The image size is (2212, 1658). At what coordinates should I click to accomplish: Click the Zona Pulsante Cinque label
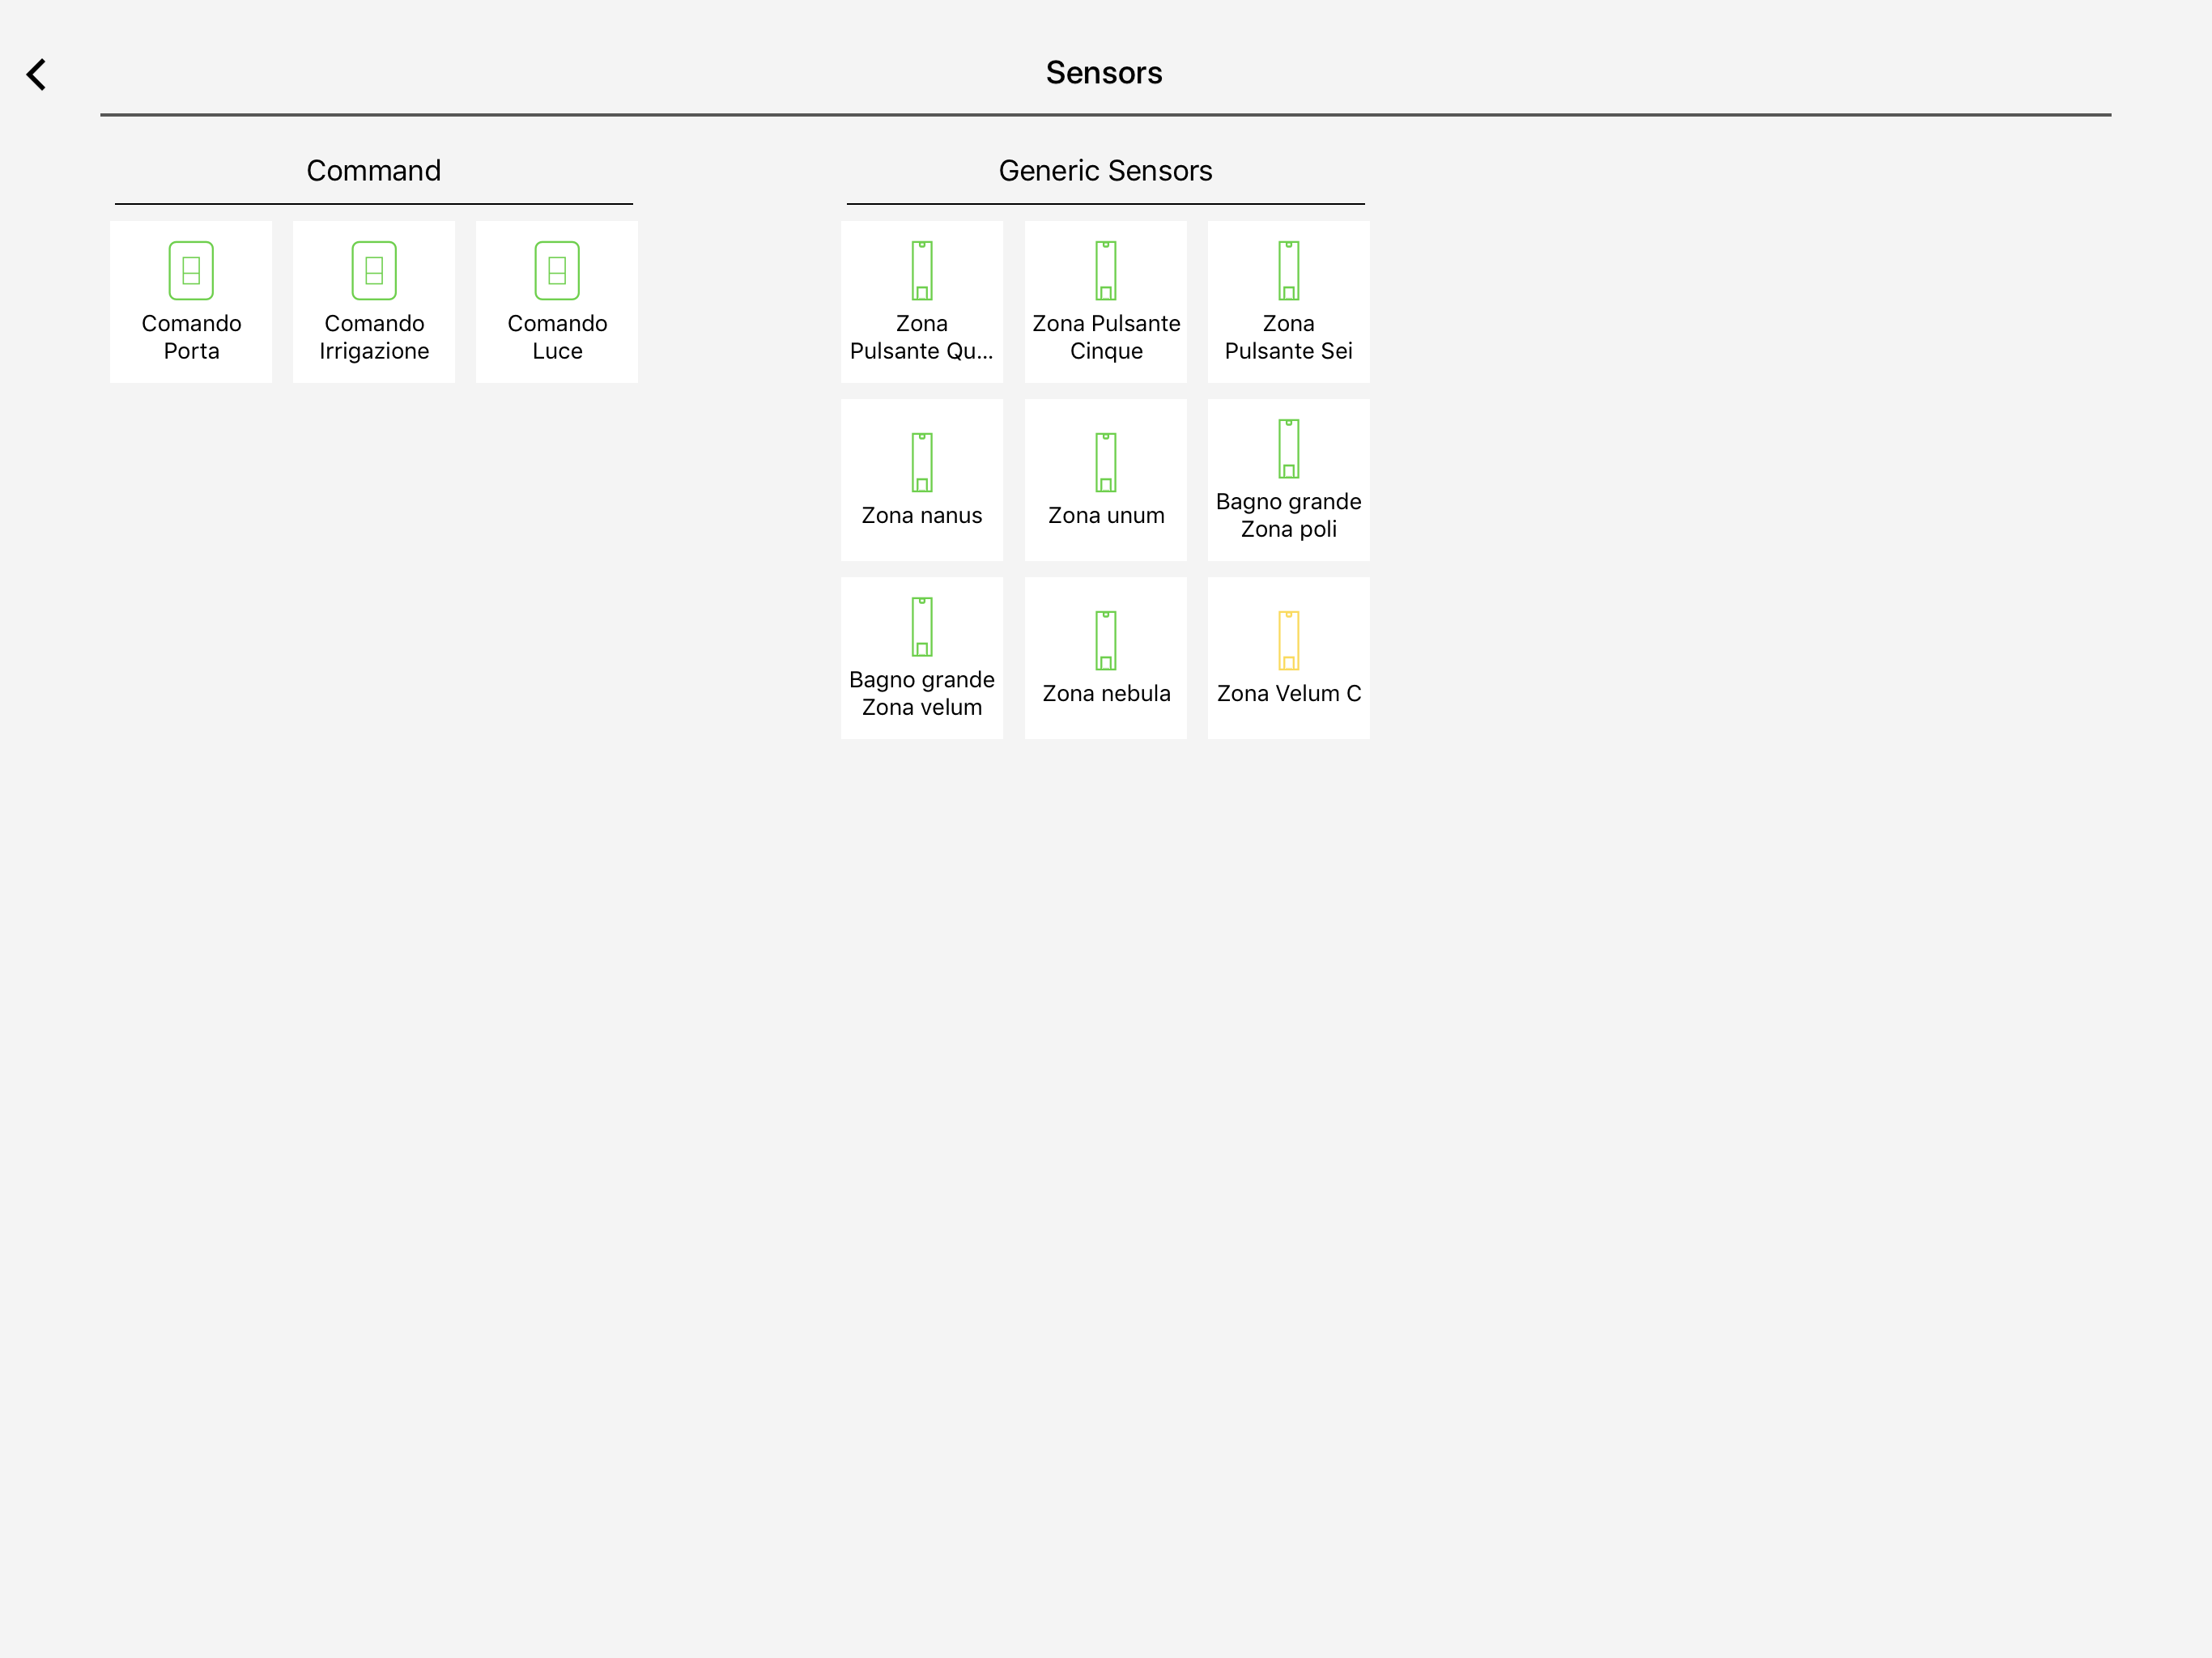[1106, 337]
